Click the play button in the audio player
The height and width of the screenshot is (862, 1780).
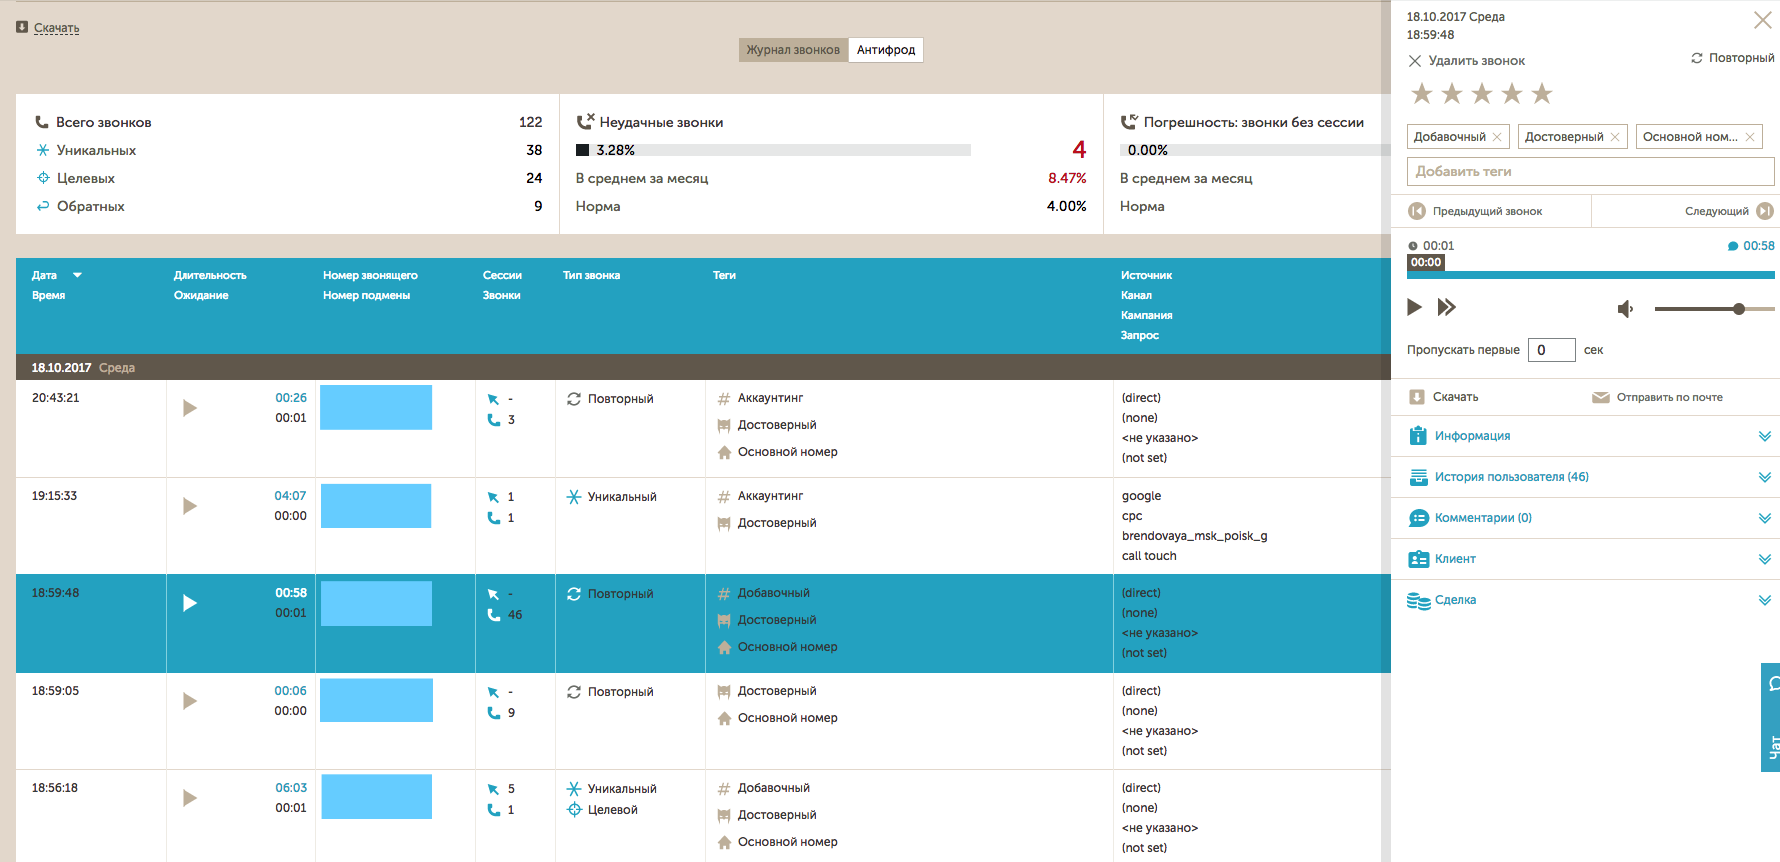(1414, 307)
